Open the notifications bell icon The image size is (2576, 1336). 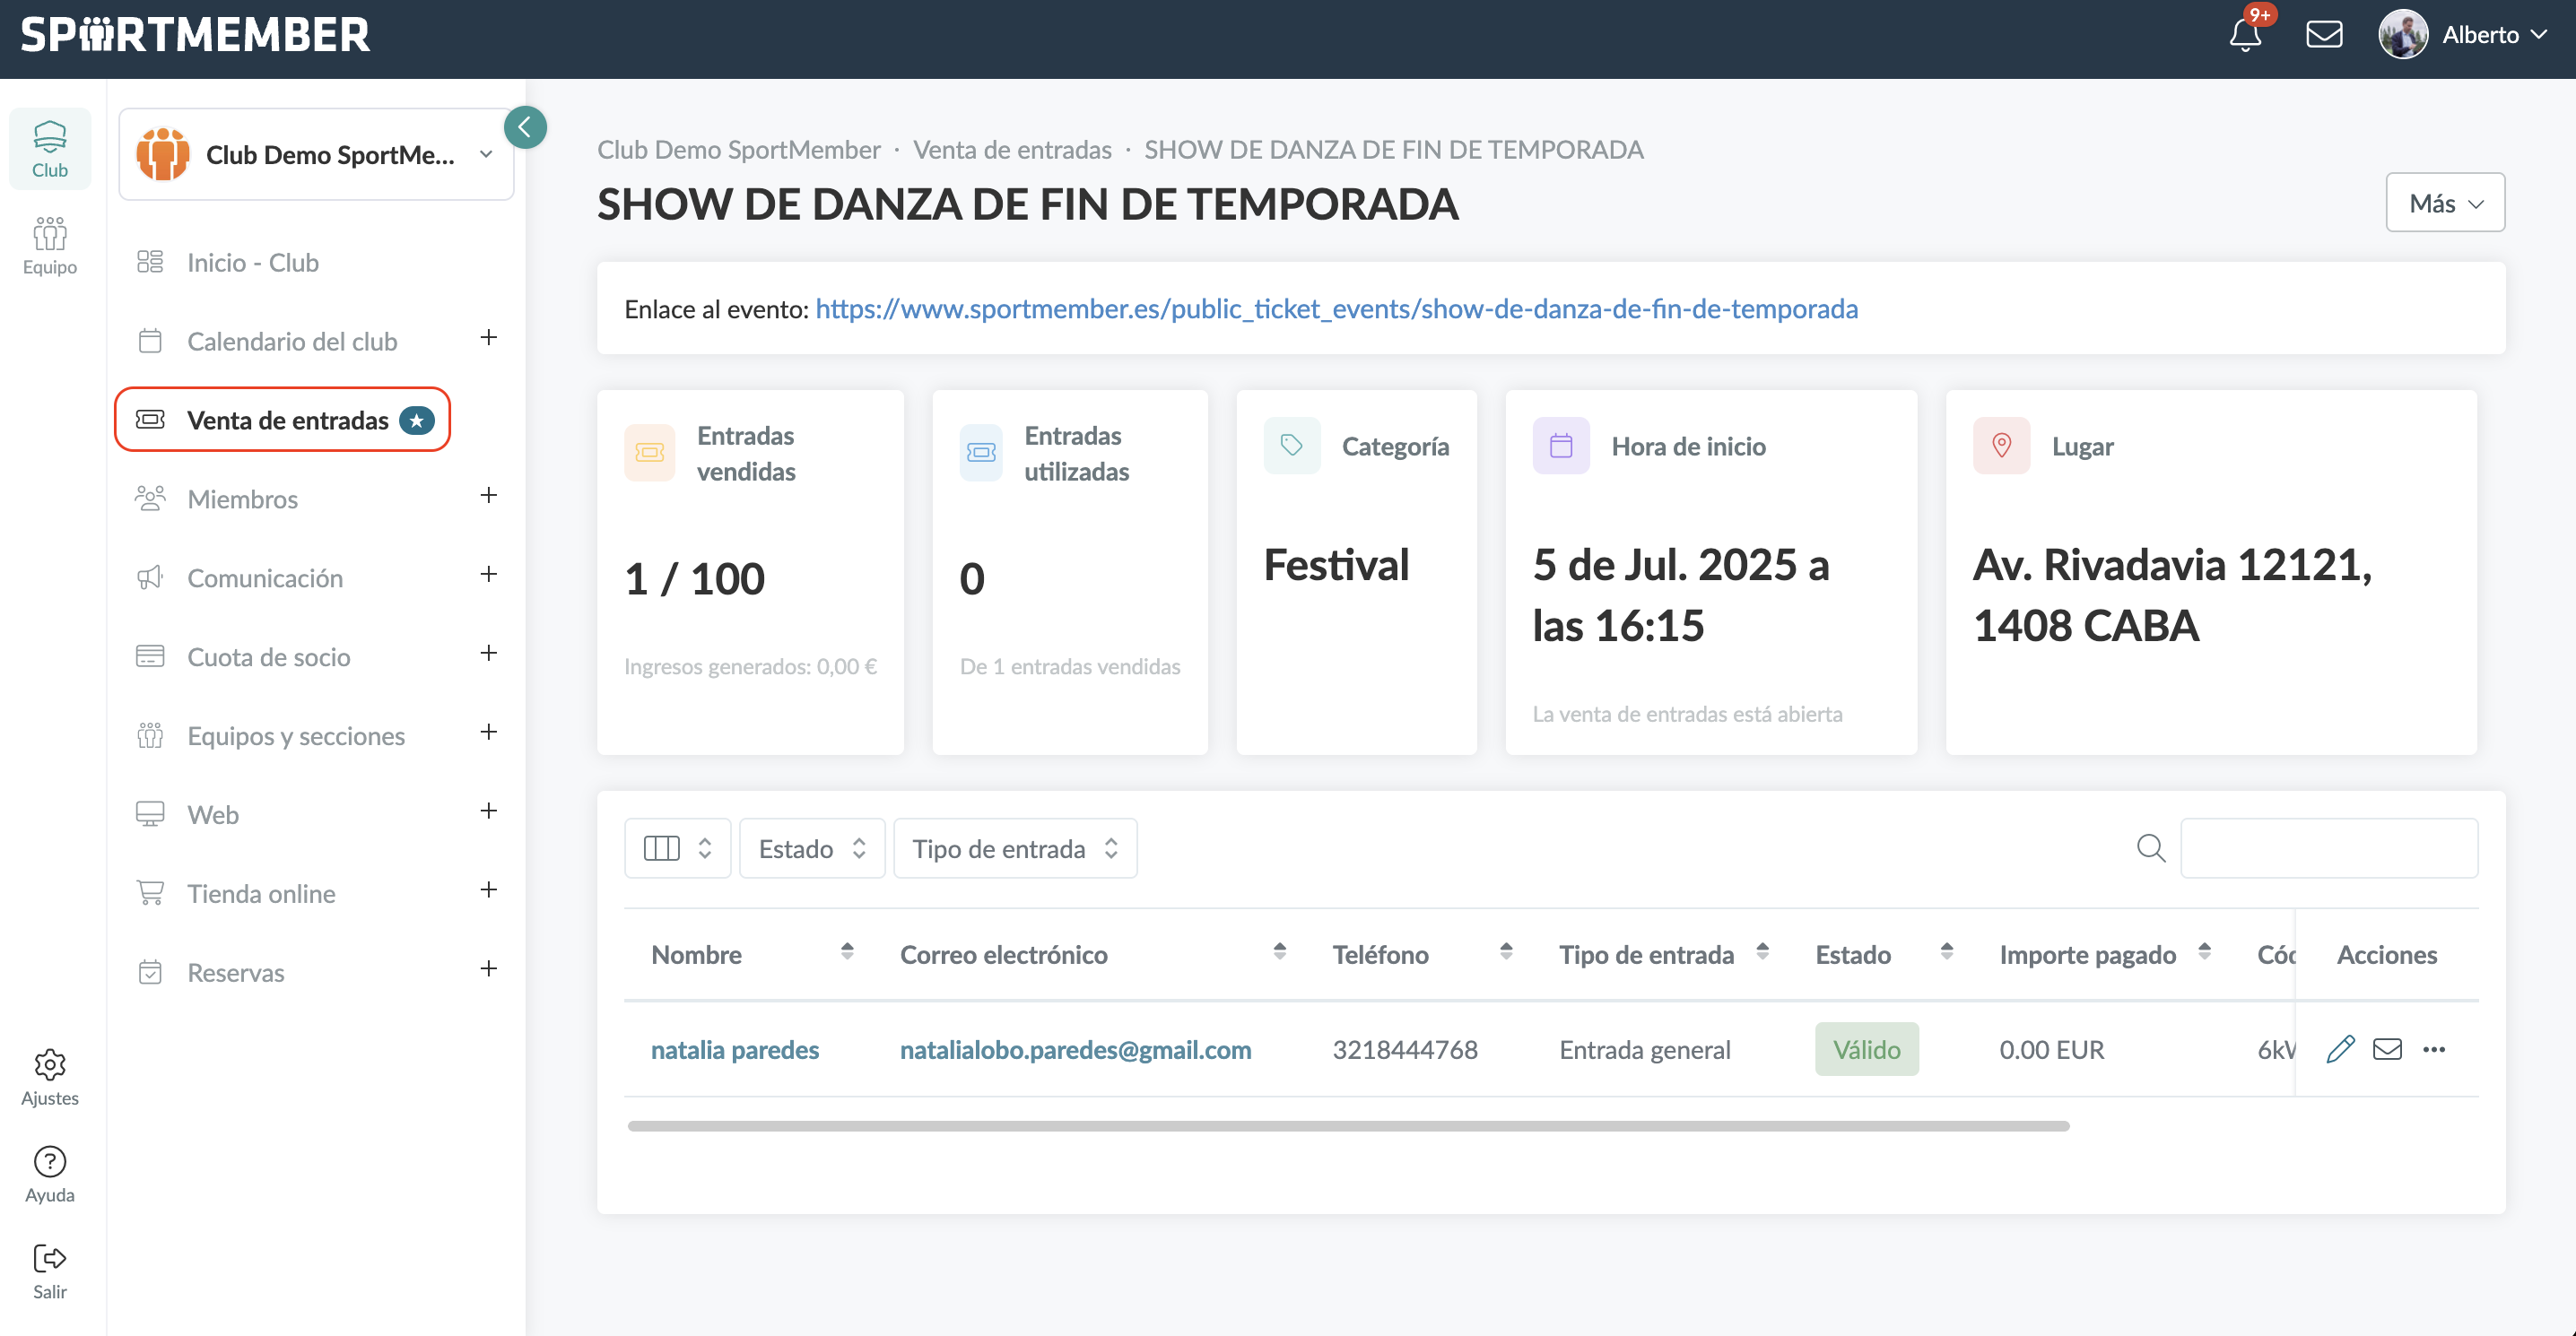click(2245, 35)
